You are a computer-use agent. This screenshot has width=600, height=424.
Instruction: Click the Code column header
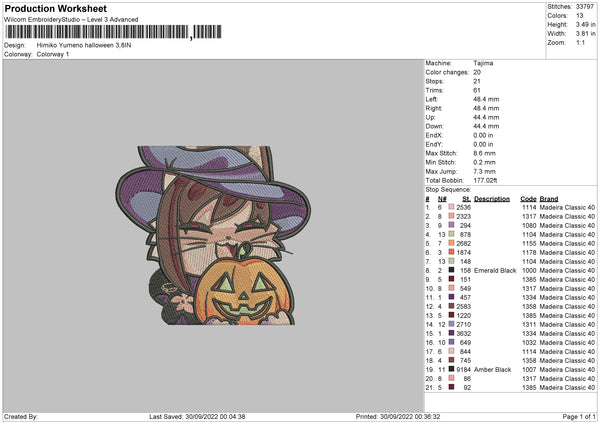528,199
